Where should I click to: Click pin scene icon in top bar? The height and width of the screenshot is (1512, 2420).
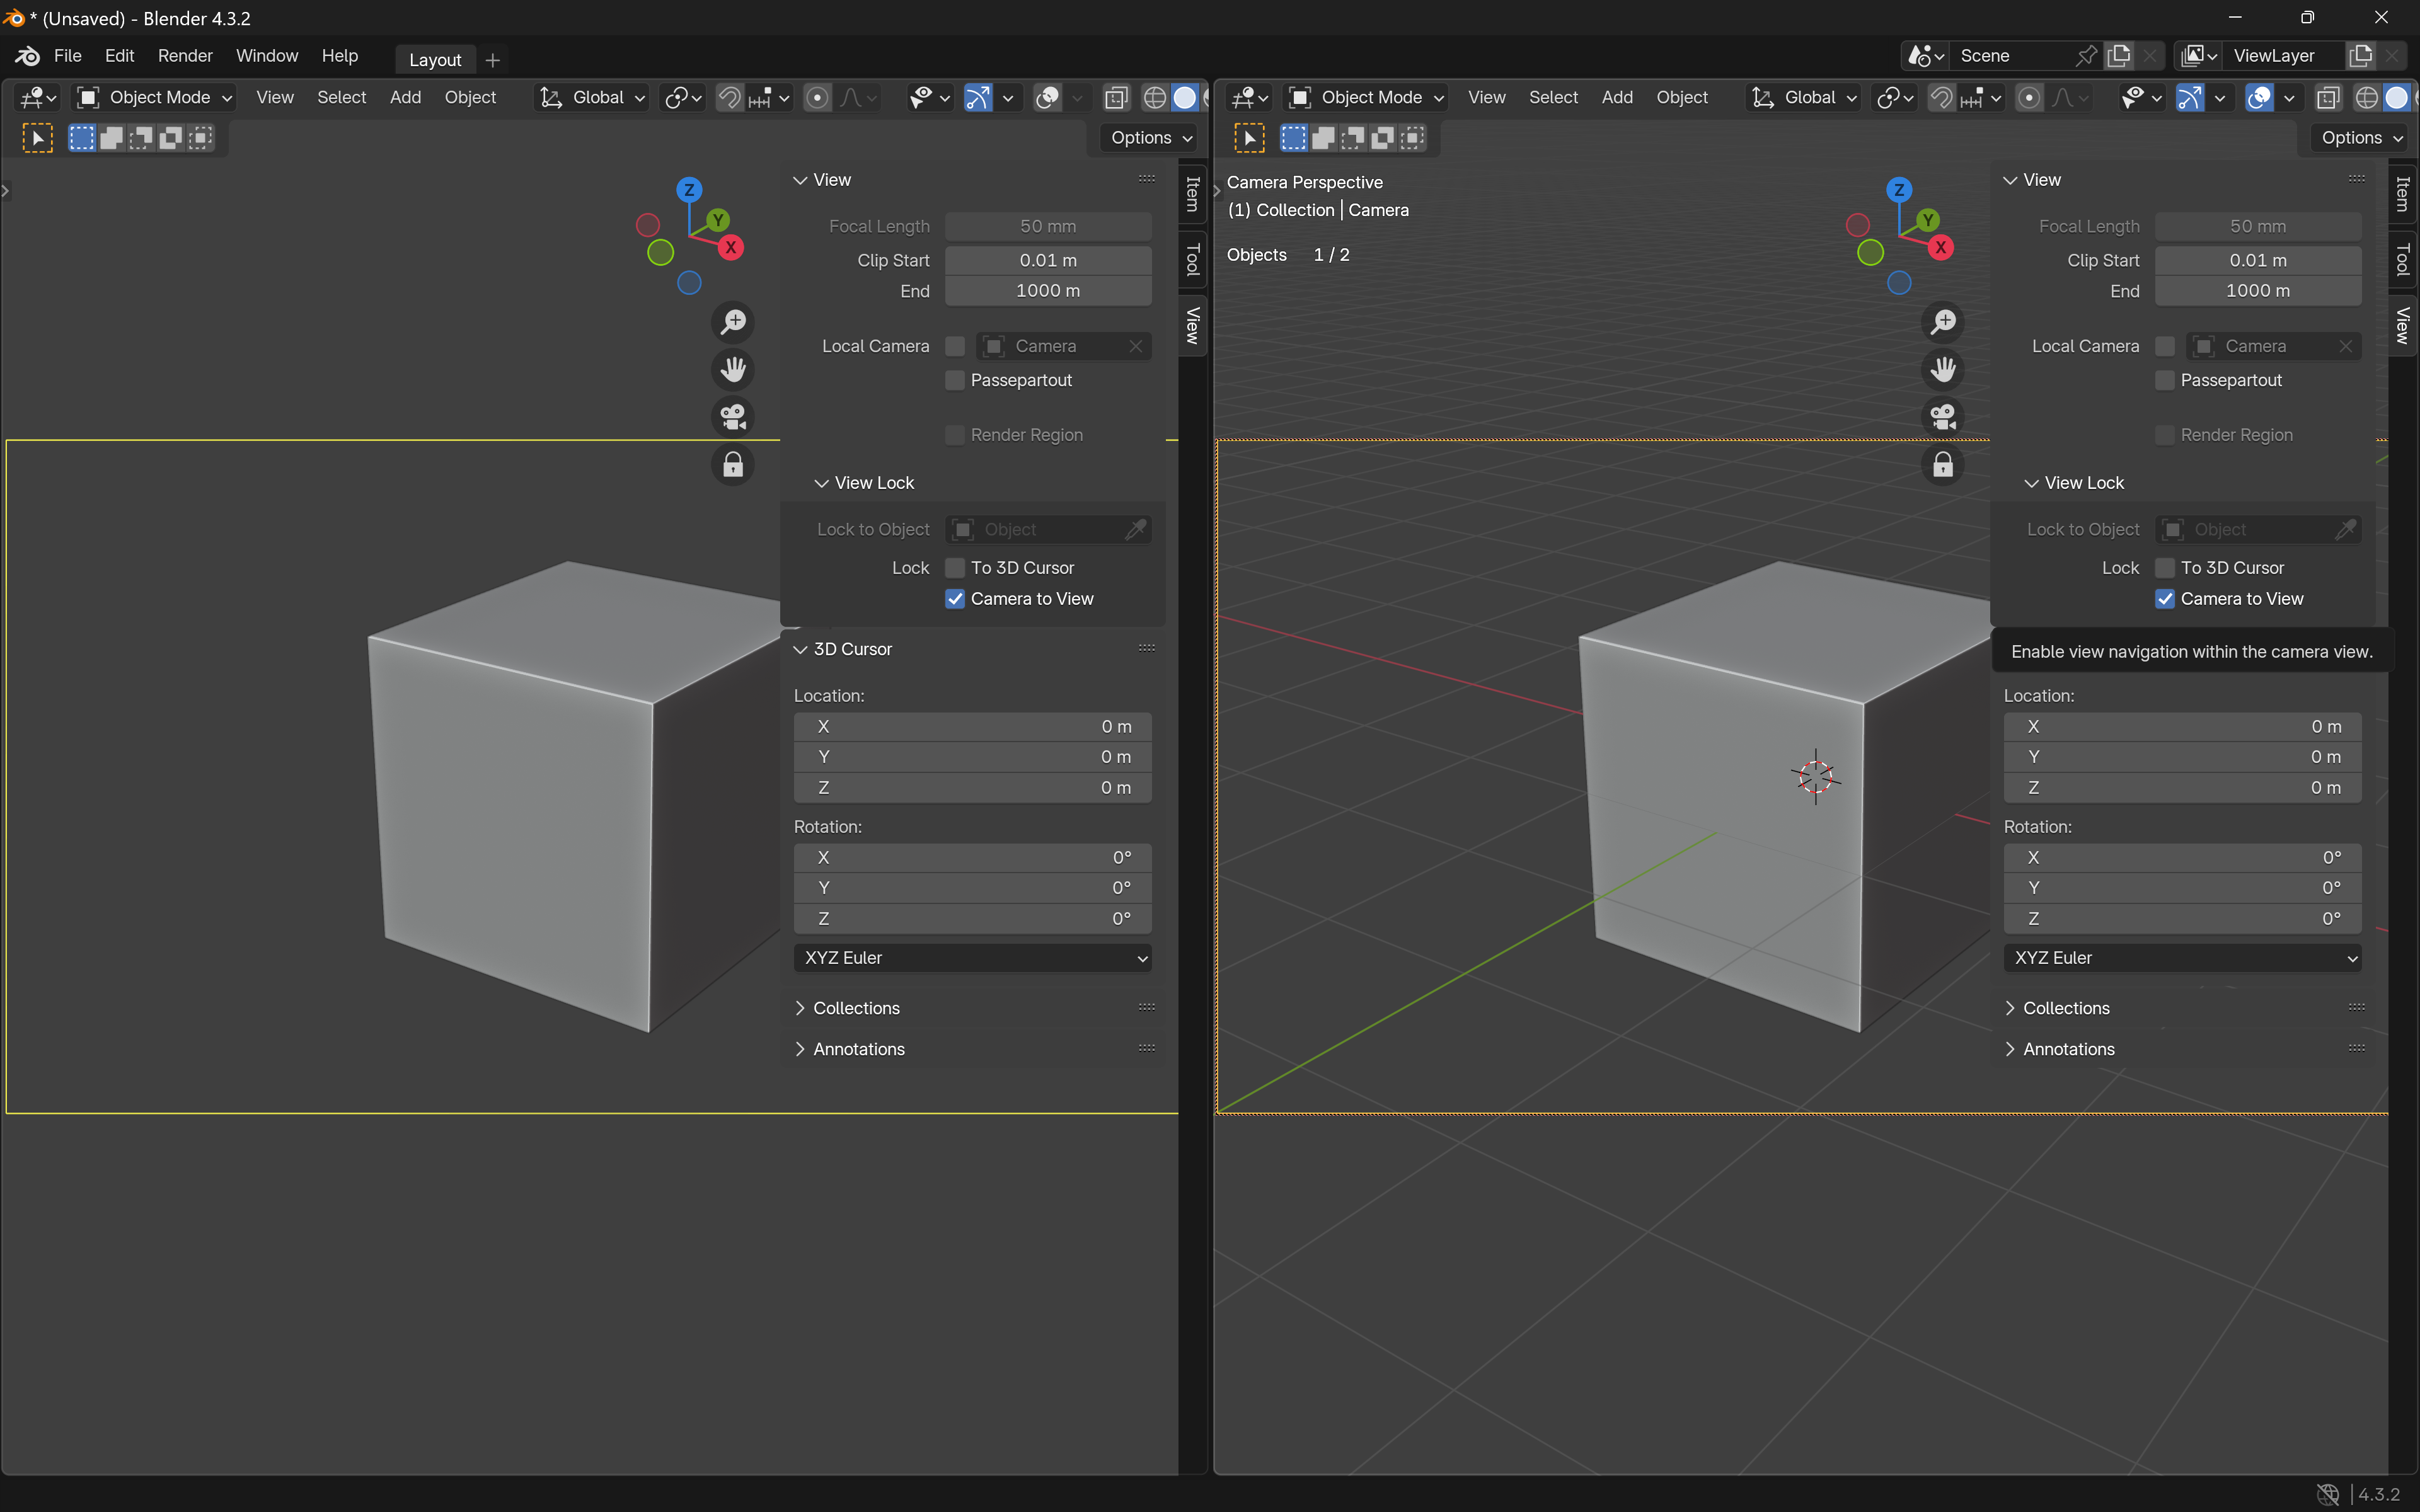pyautogui.click(x=2086, y=56)
